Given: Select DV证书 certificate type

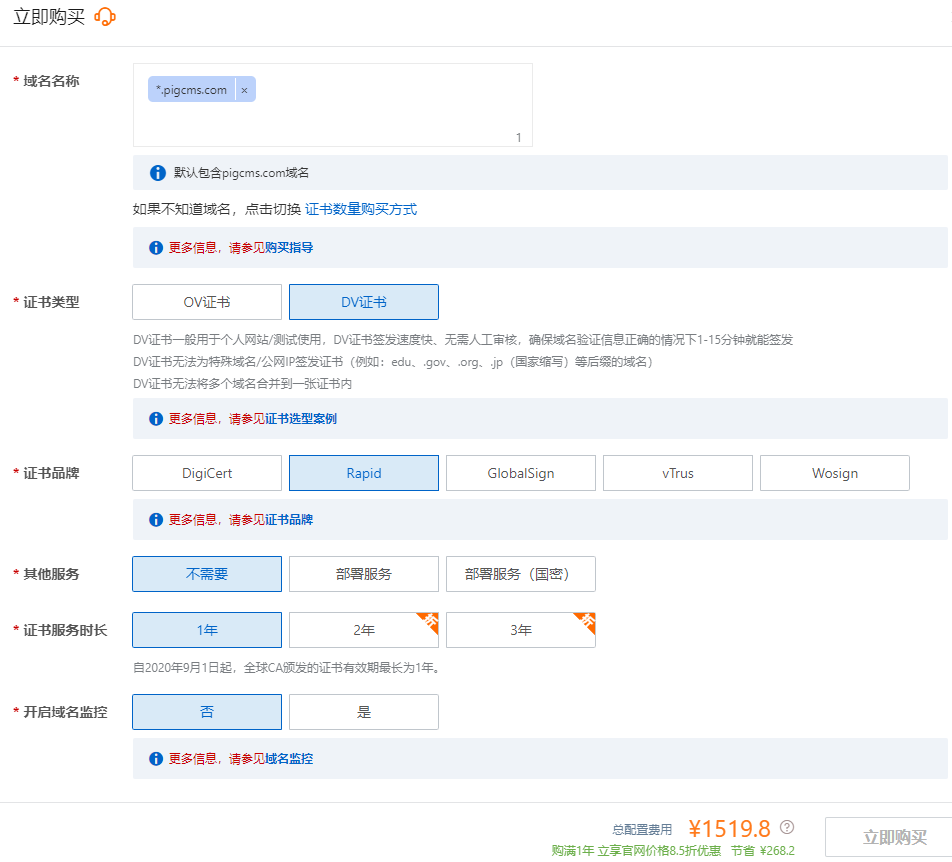Looking at the screenshot, I should point(363,302).
